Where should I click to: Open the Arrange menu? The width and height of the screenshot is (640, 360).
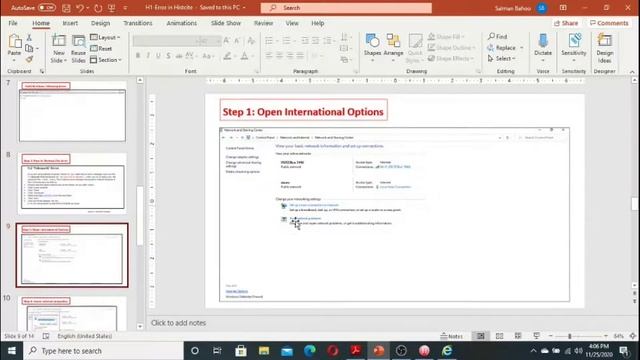[x=393, y=48]
